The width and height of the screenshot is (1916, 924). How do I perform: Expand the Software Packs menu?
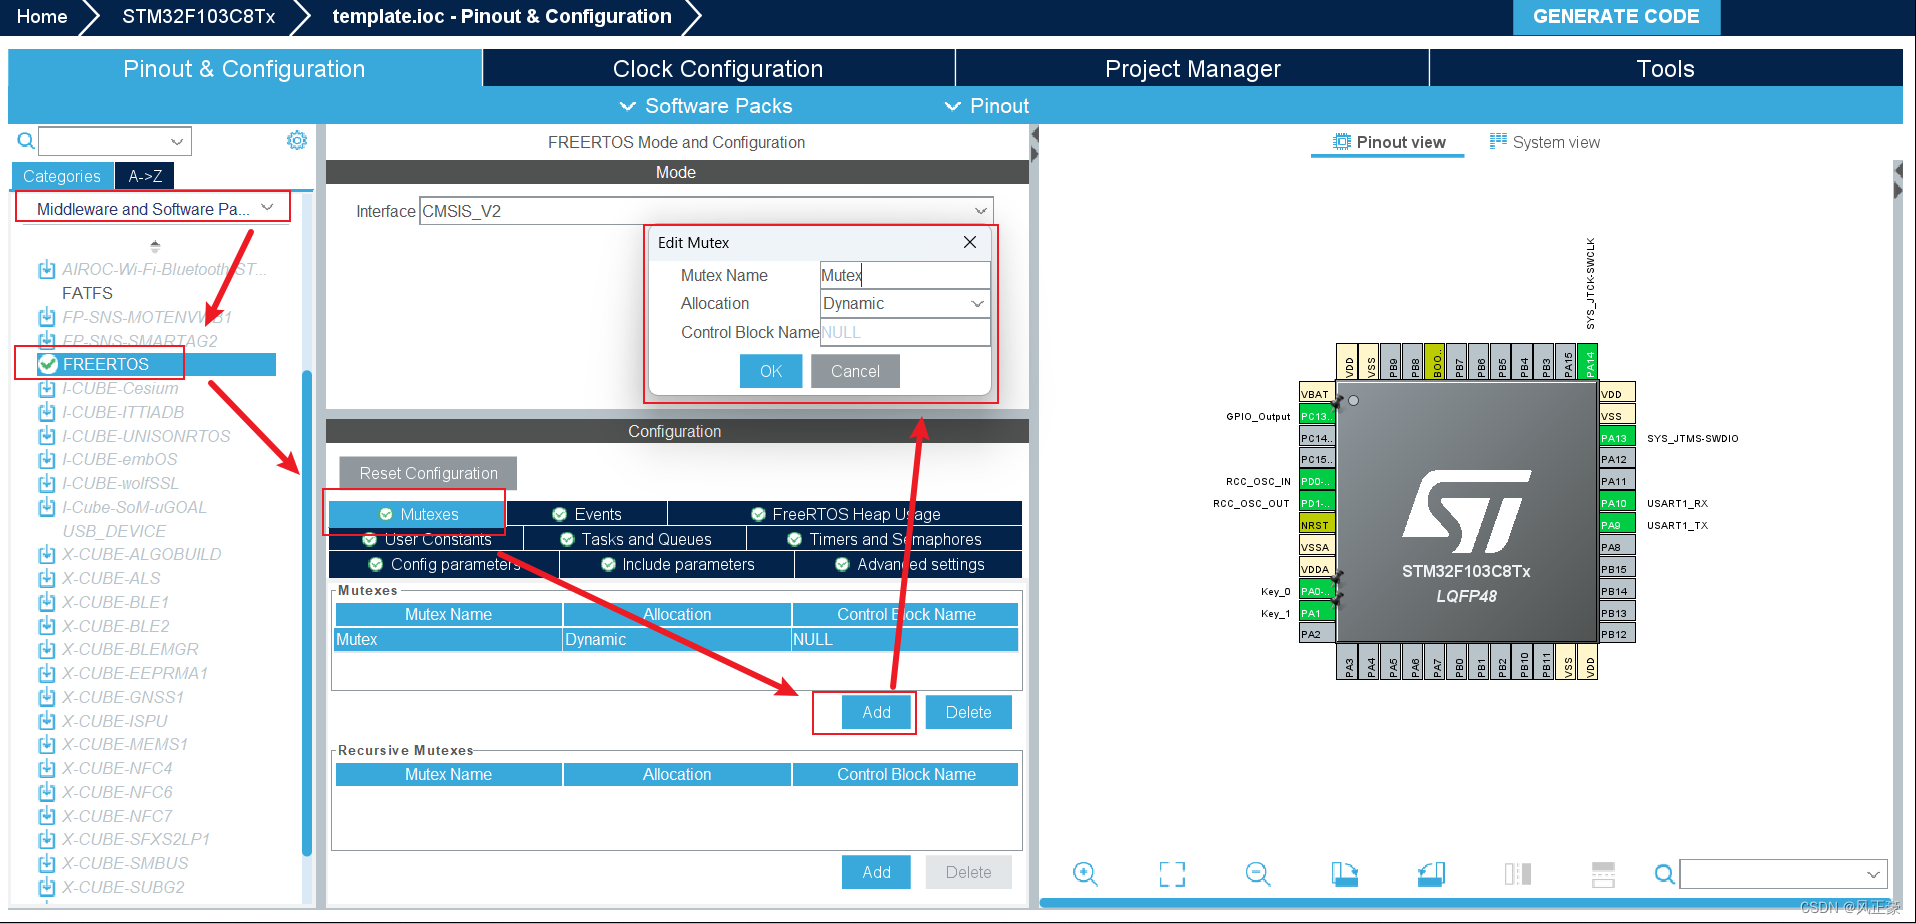706,106
